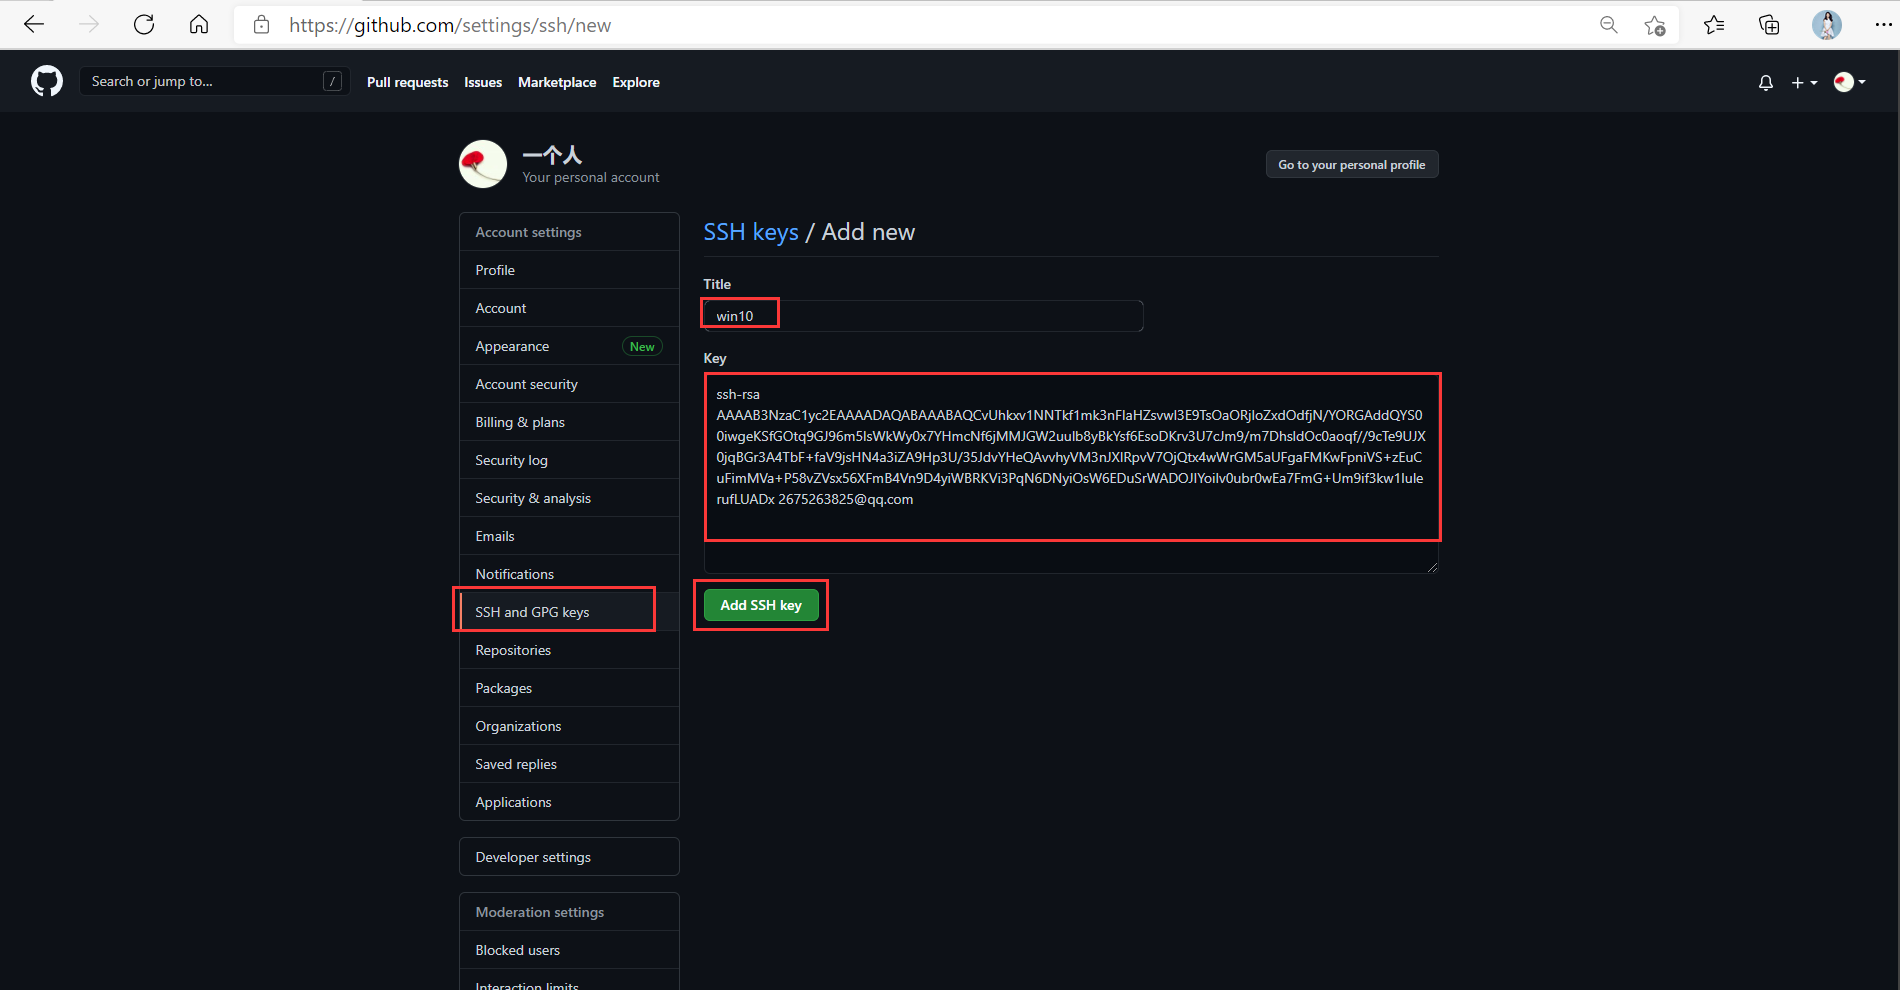Image resolution: width=1900 pixels, height=990 pixels.
Task: Open Pull requests in top navigation
Action: pyautogui.click(x=407, y=83)
